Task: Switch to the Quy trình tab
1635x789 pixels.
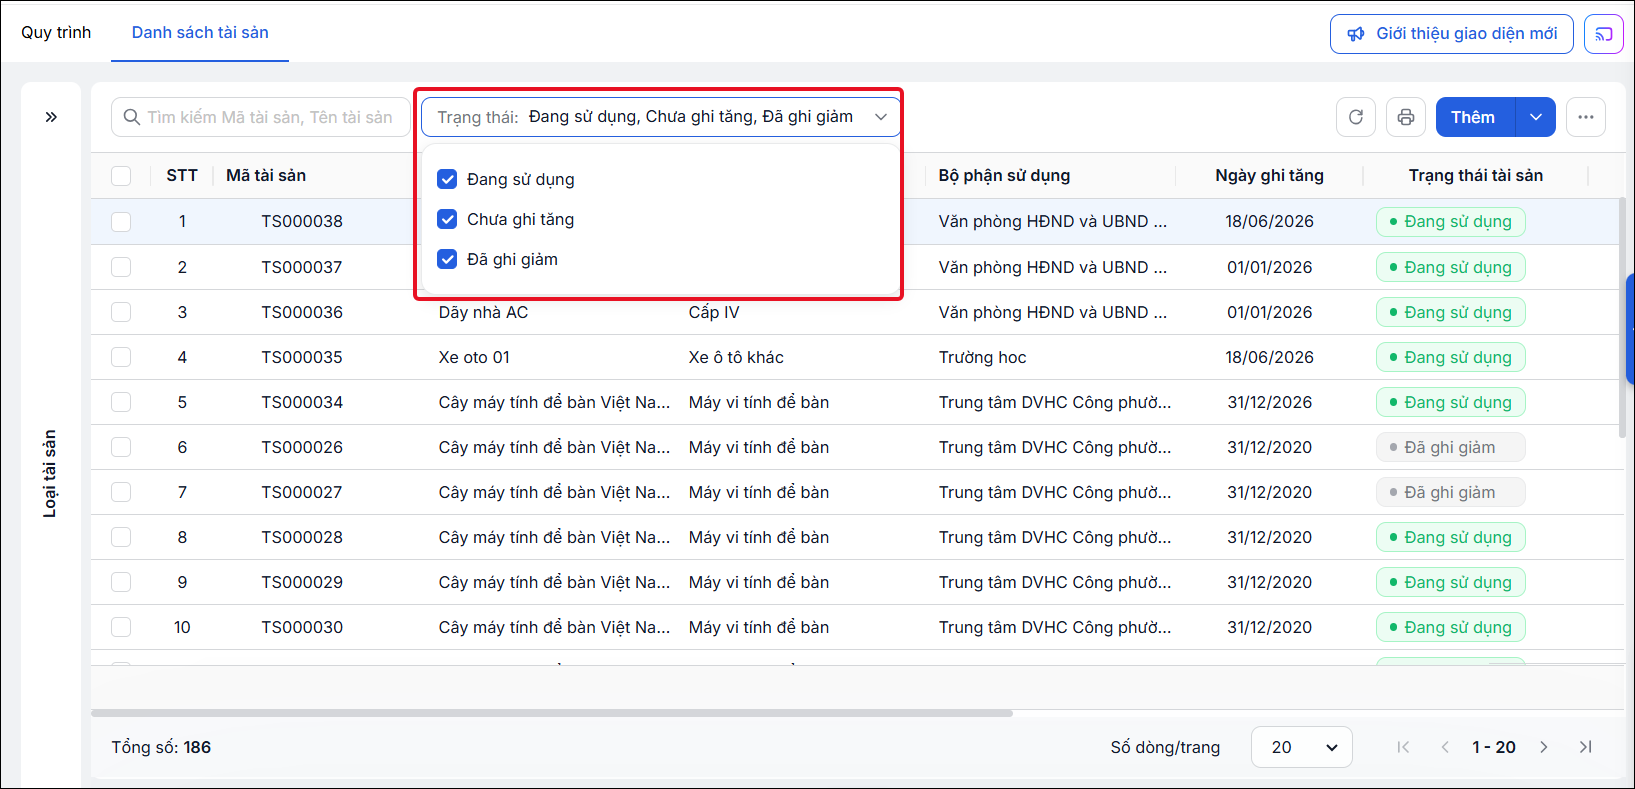Action: 56,32
